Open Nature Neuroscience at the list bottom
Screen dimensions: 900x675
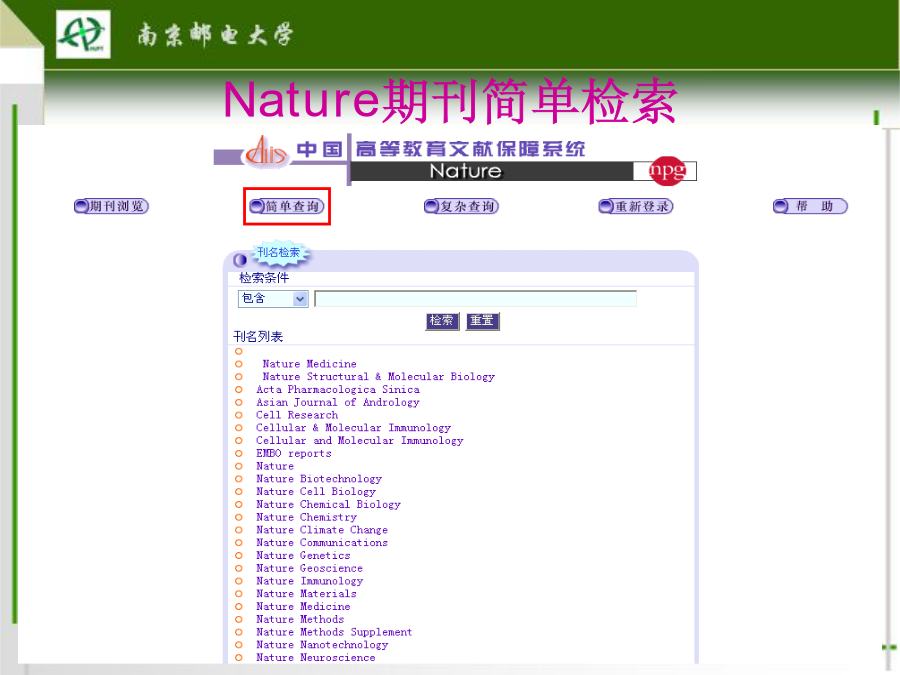316,658
